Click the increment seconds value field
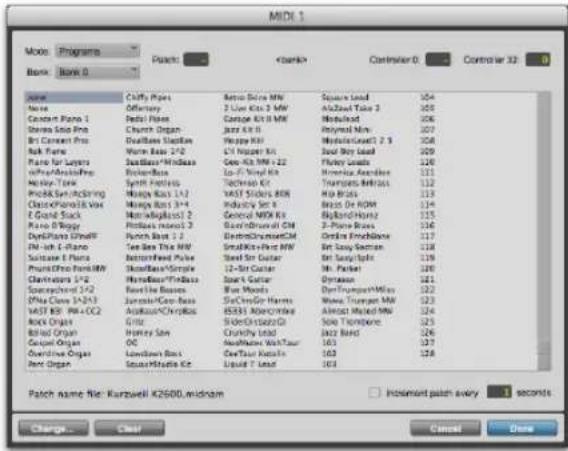Viewport: 568px width, 451px height. pos(499,392)
